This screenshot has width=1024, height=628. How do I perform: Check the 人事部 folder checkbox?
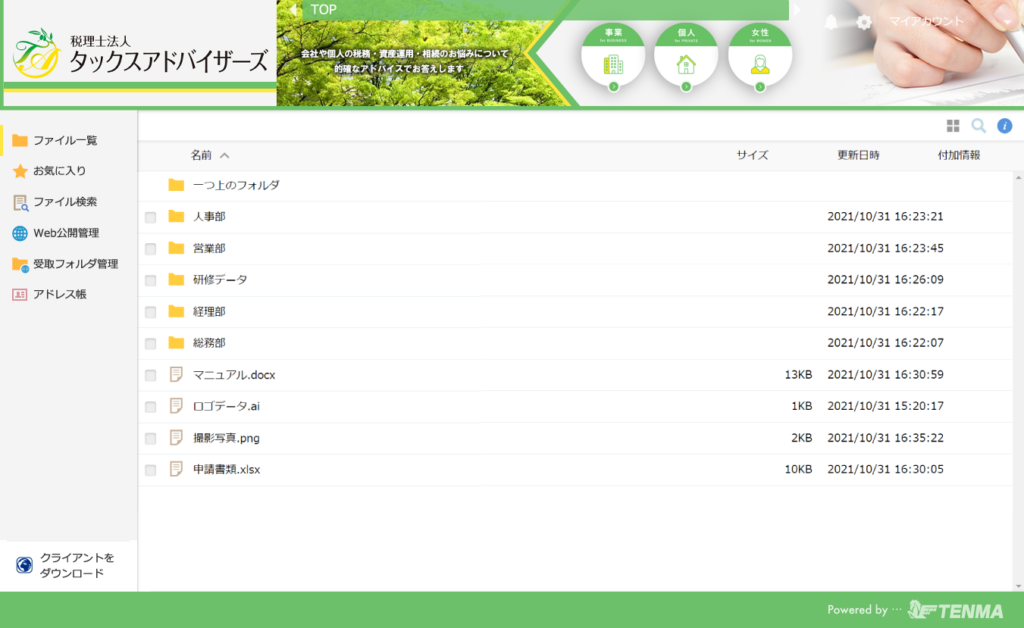tap(151, 217)
